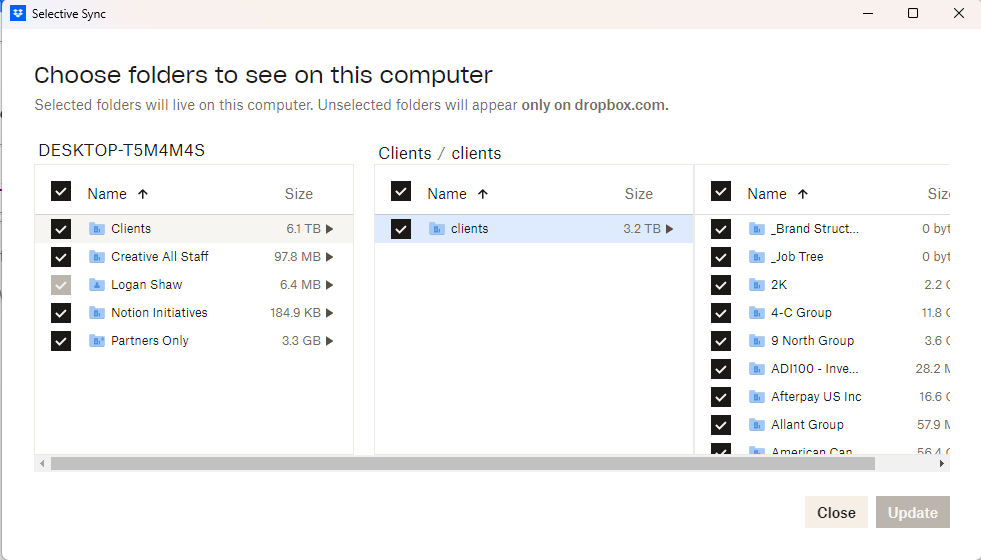Uncheck the _Brand Struct... checkbox
981x560 pixels.
tap(721, 229)
